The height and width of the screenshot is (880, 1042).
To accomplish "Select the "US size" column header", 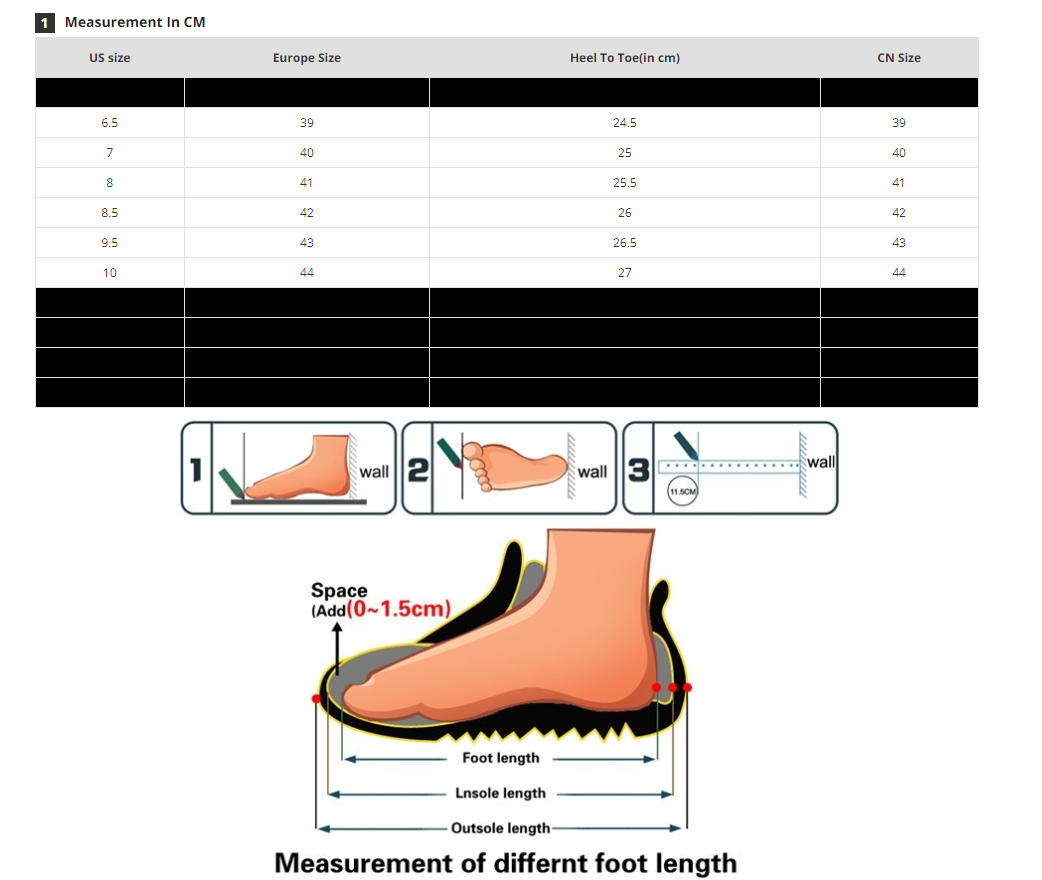I will click(x=110, y=58).
